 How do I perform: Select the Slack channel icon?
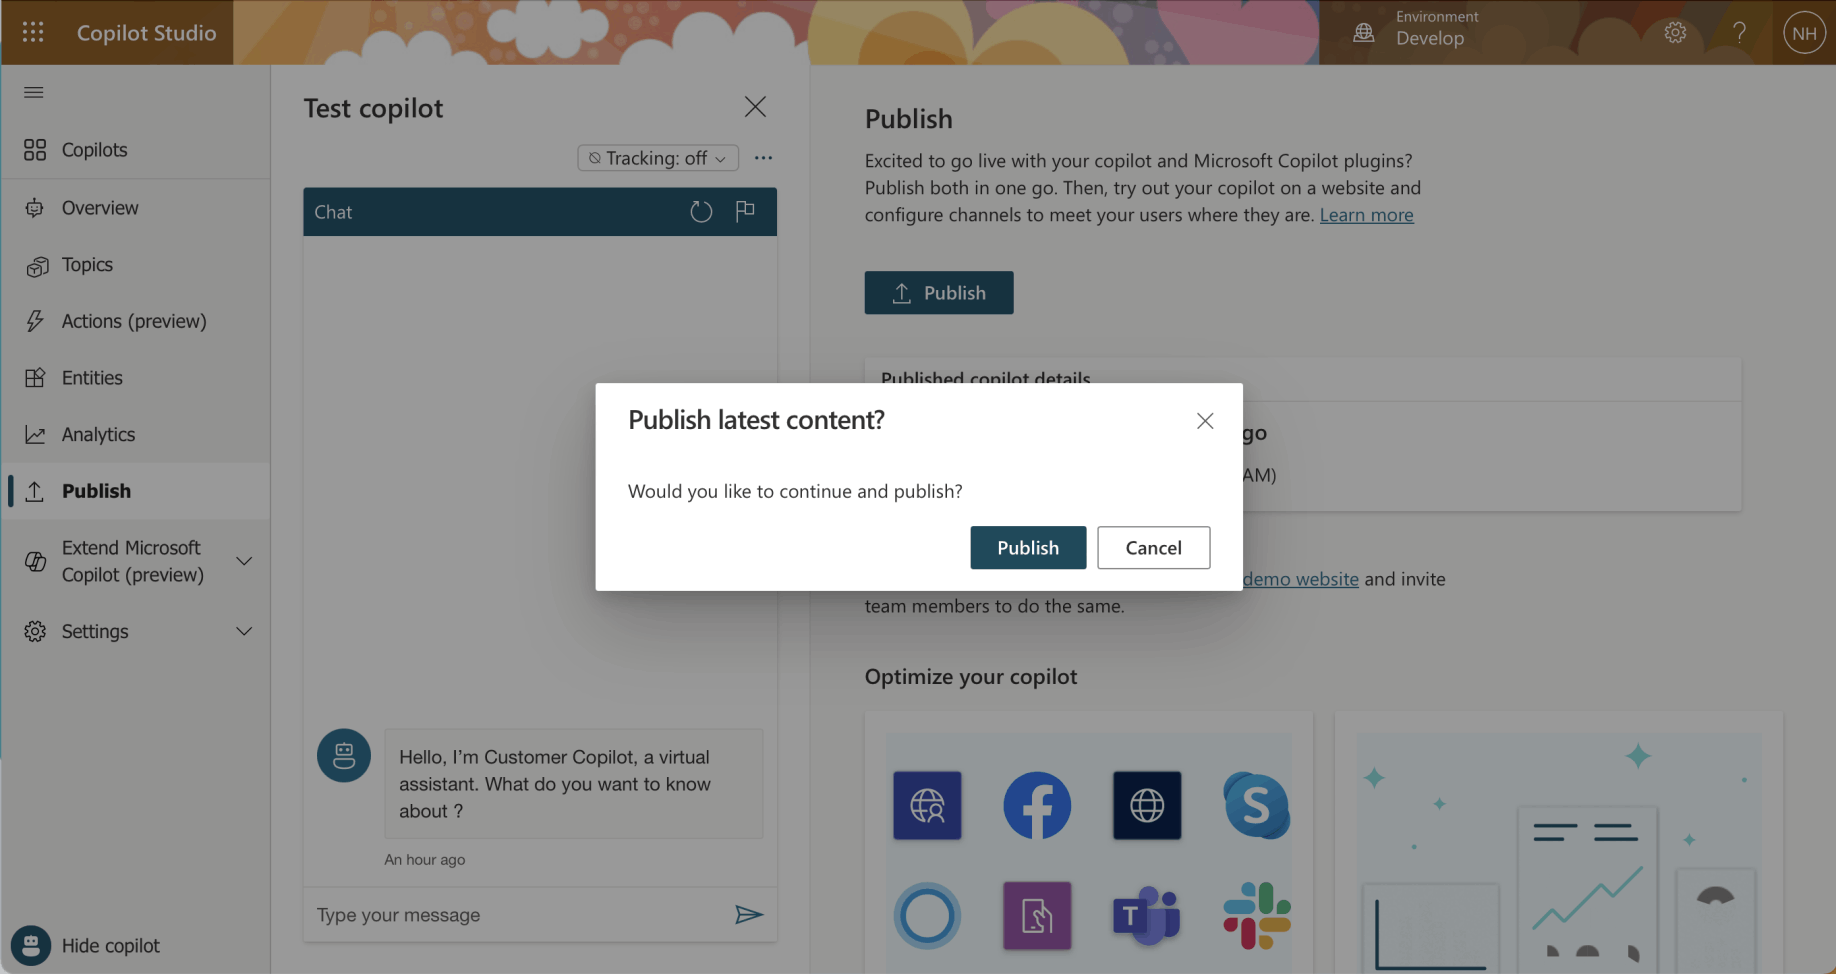click(x=1256, y=915)
